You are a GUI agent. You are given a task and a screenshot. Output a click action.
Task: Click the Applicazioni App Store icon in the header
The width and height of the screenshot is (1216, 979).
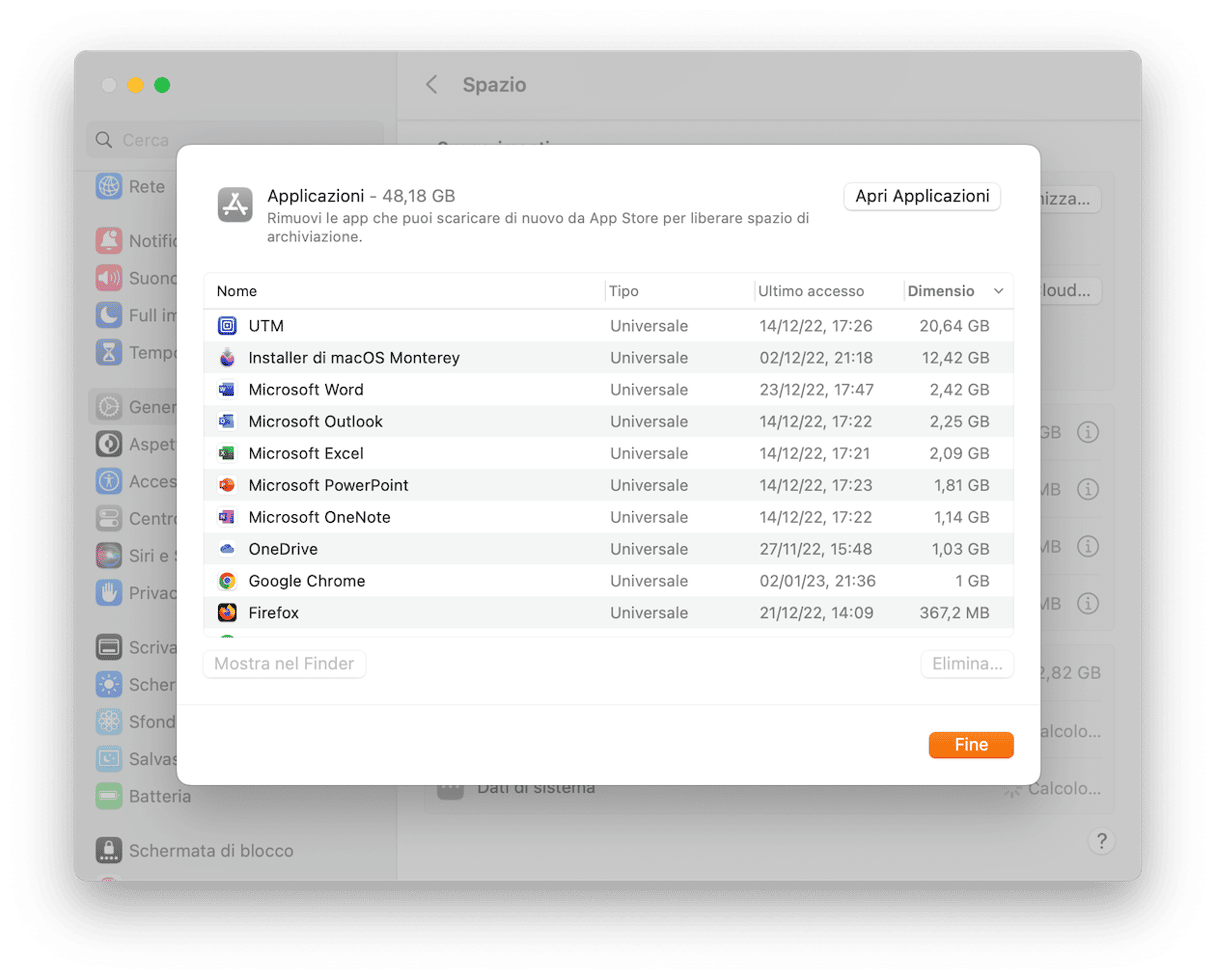[x=235, y=205]
